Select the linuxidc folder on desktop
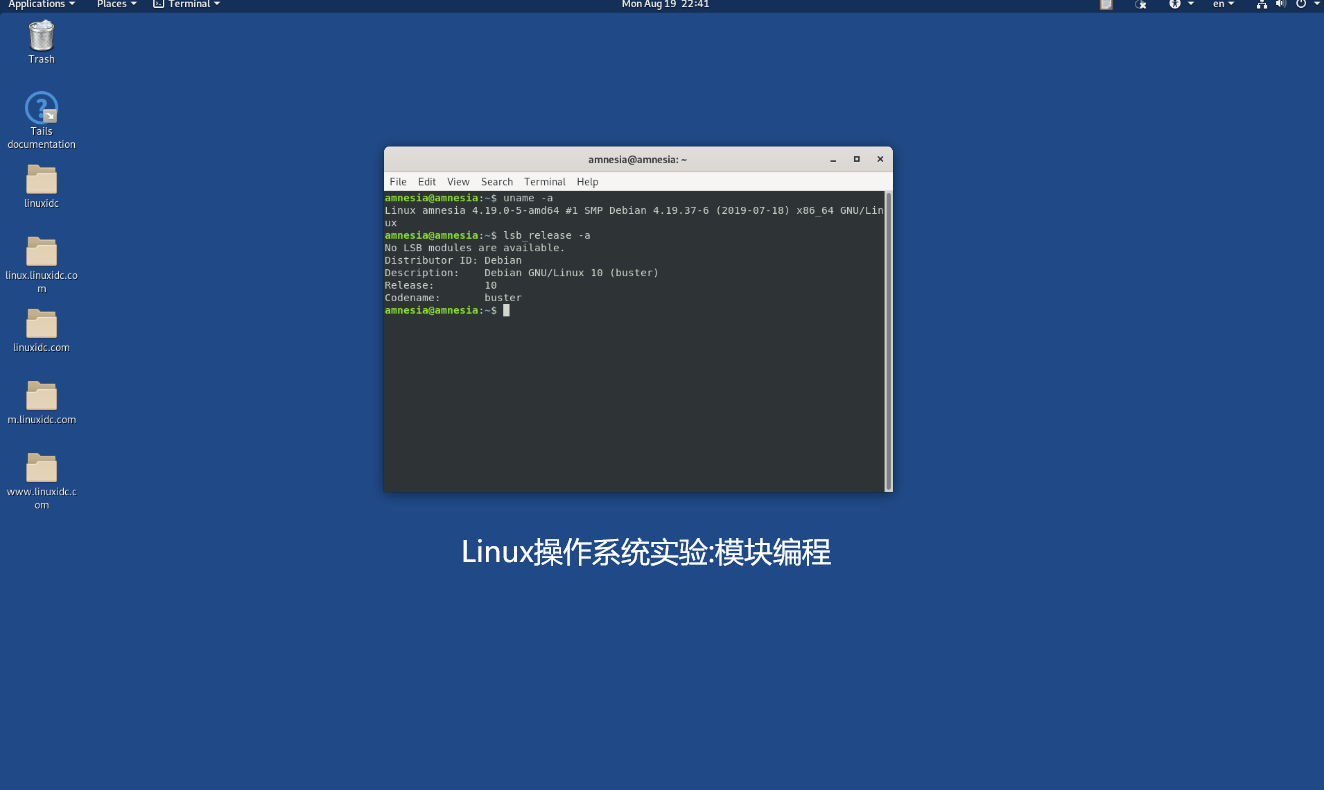 click(41, 180)
